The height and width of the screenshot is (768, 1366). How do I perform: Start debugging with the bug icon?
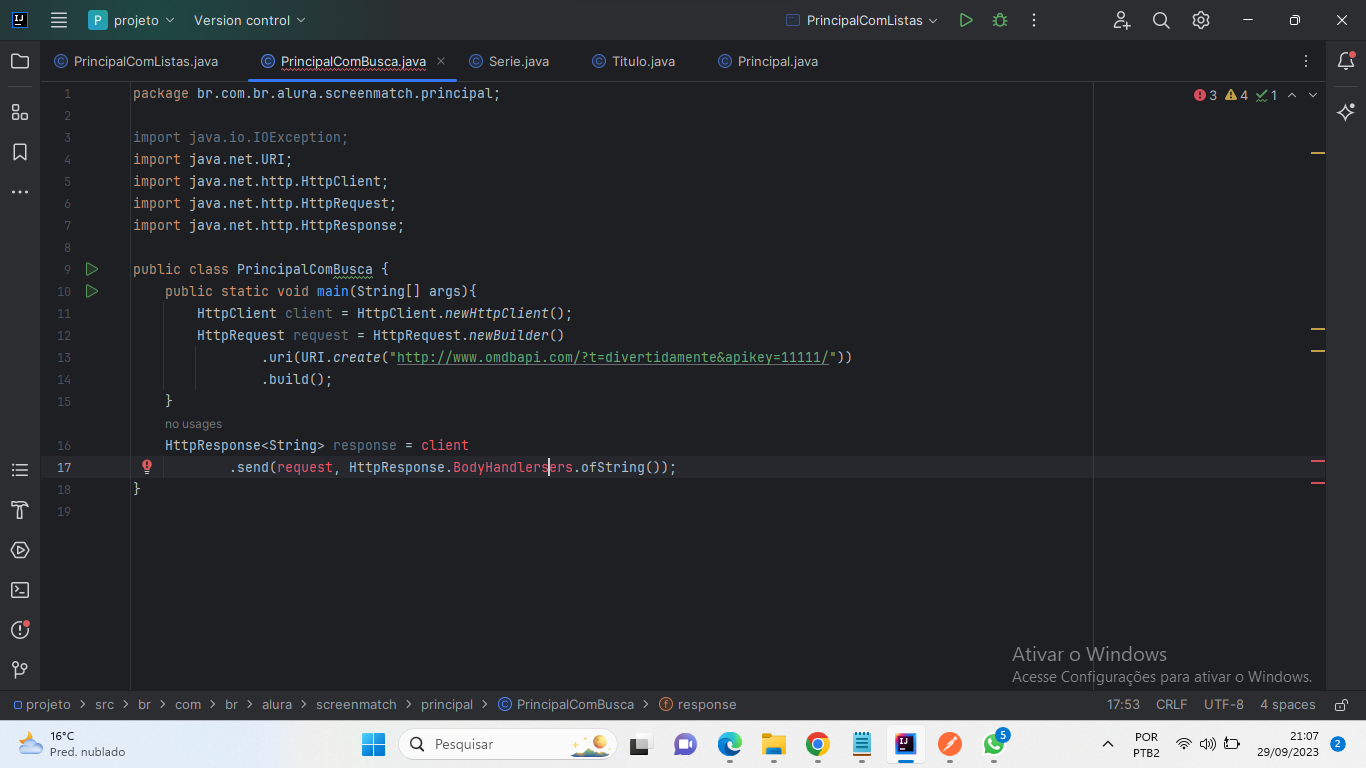(999, 20)
